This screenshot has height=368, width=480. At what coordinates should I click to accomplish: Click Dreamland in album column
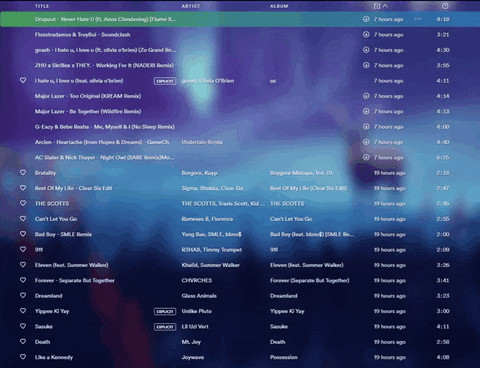tap(284, 296)
